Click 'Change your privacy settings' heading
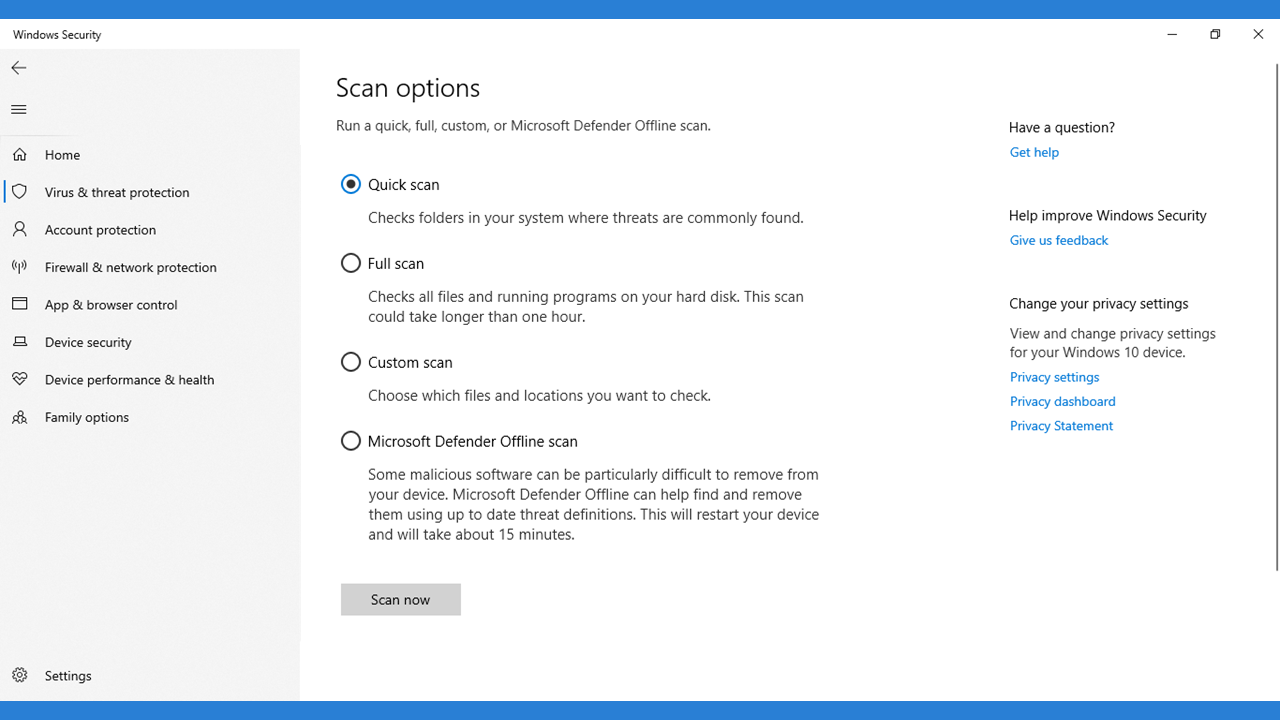The image size is (1280, 720). click(1099, 303)
